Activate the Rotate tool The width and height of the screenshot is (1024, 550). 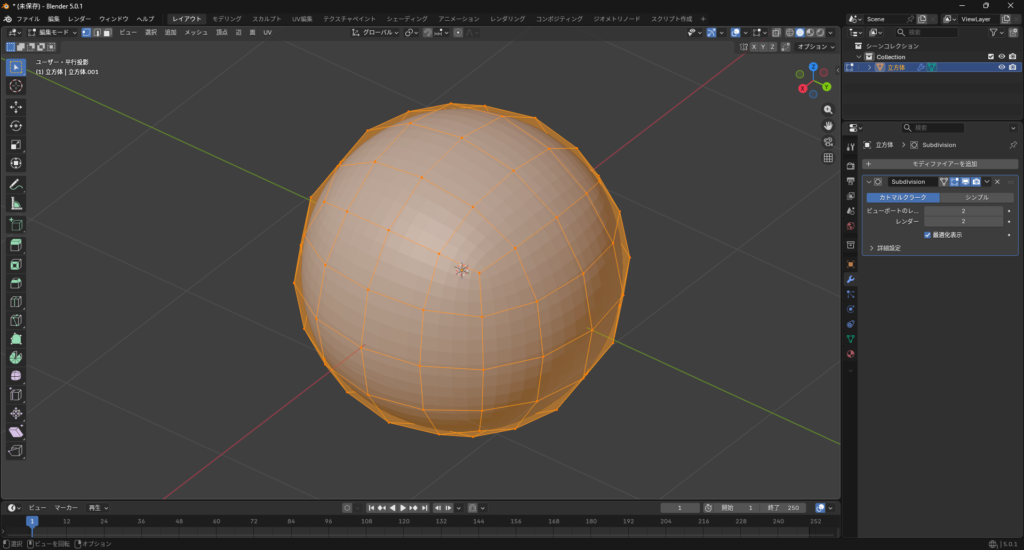[x=16, y=126]
